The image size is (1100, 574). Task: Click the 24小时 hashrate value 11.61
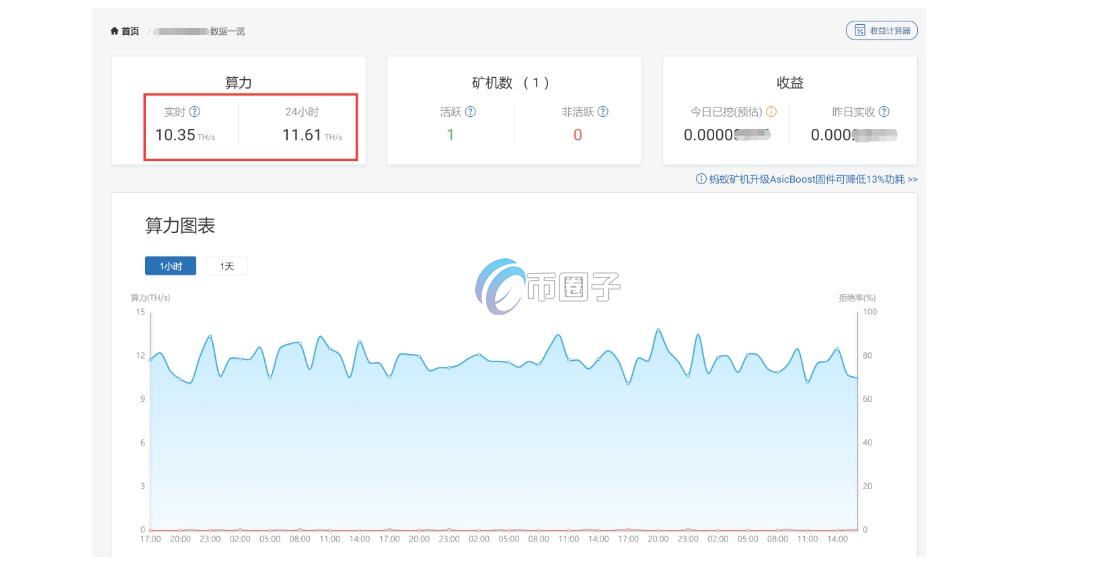(301, 135)
